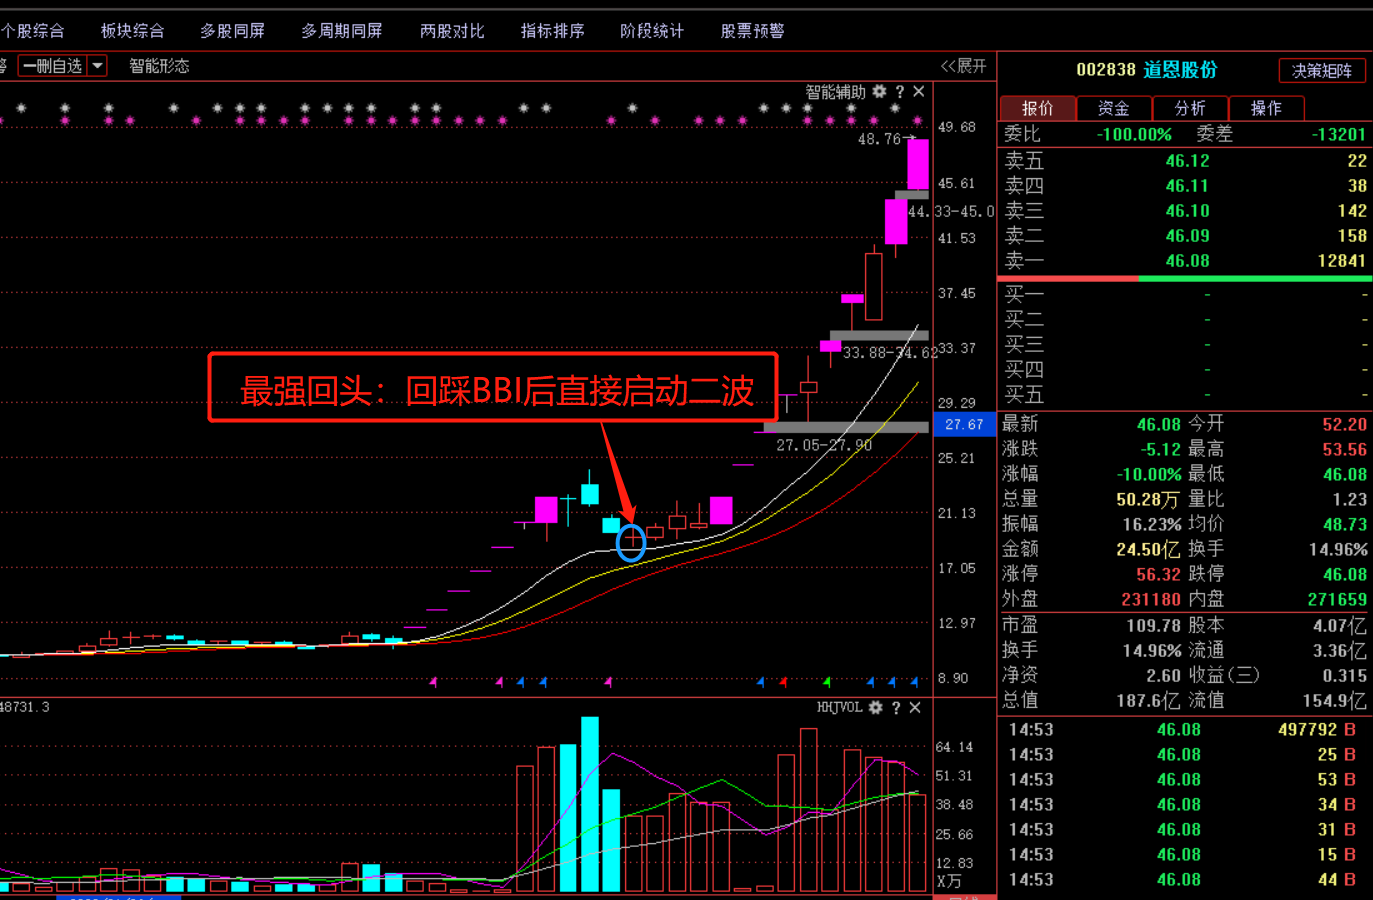Click the 内盘 value 271659
1373x900 pixels.
click(1337, 599)
